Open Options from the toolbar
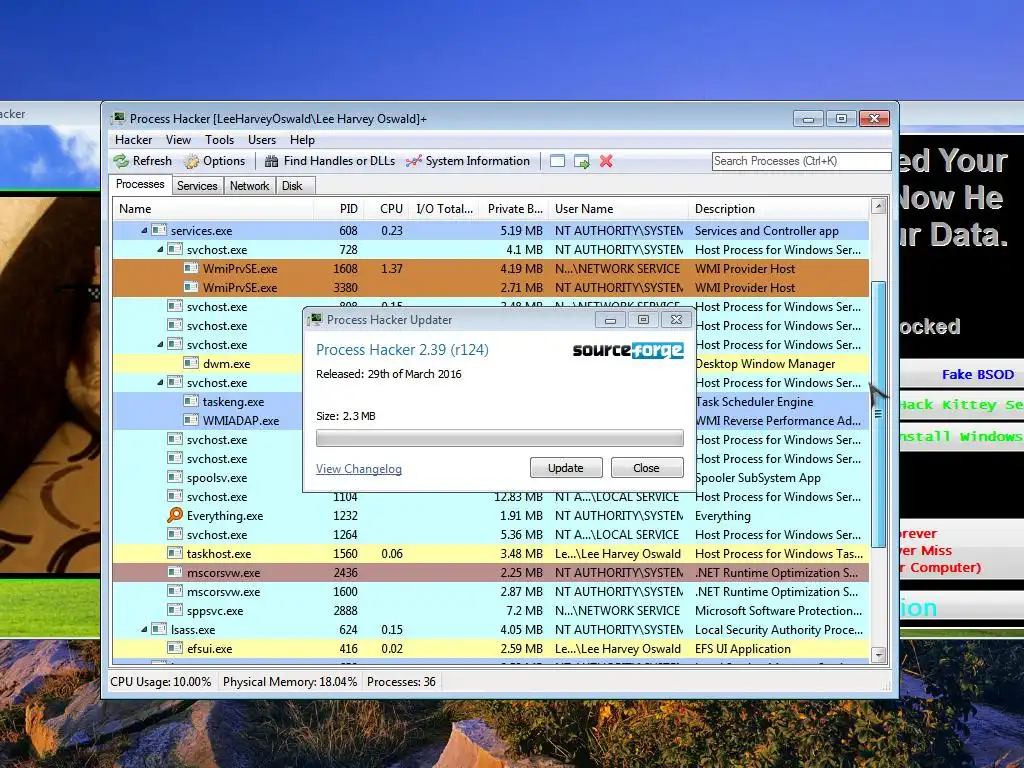Screen dimensions: 1024x768 [215, 161]
